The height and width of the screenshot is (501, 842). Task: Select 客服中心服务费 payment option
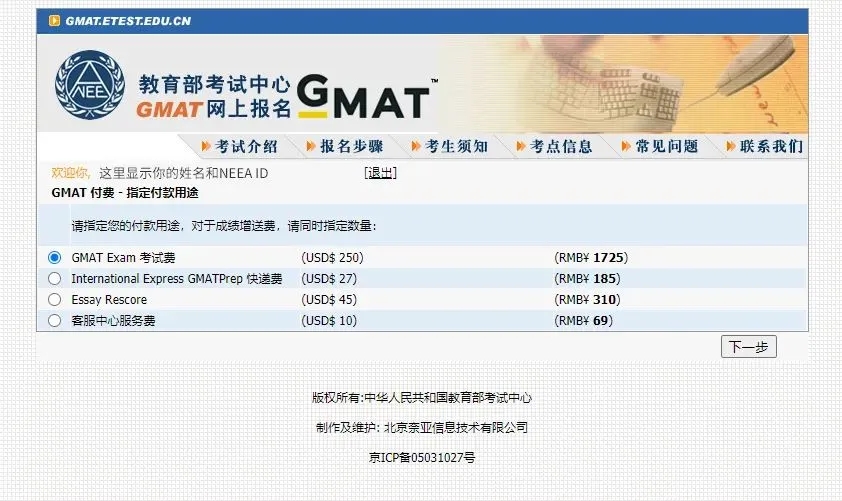(55, 320)
